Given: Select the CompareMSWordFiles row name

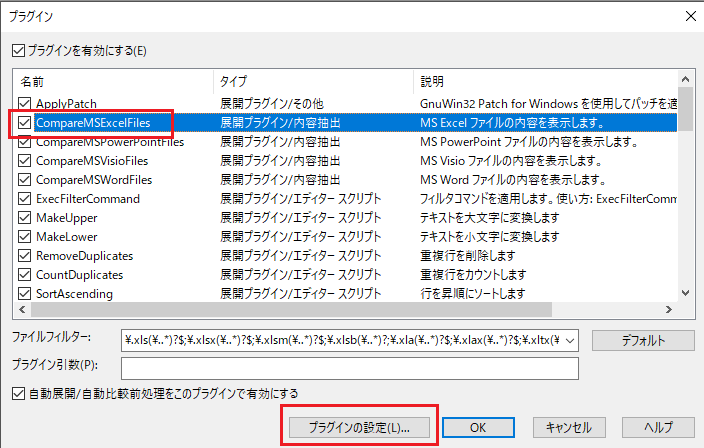Looking at the screenshot, I should 94,180.
